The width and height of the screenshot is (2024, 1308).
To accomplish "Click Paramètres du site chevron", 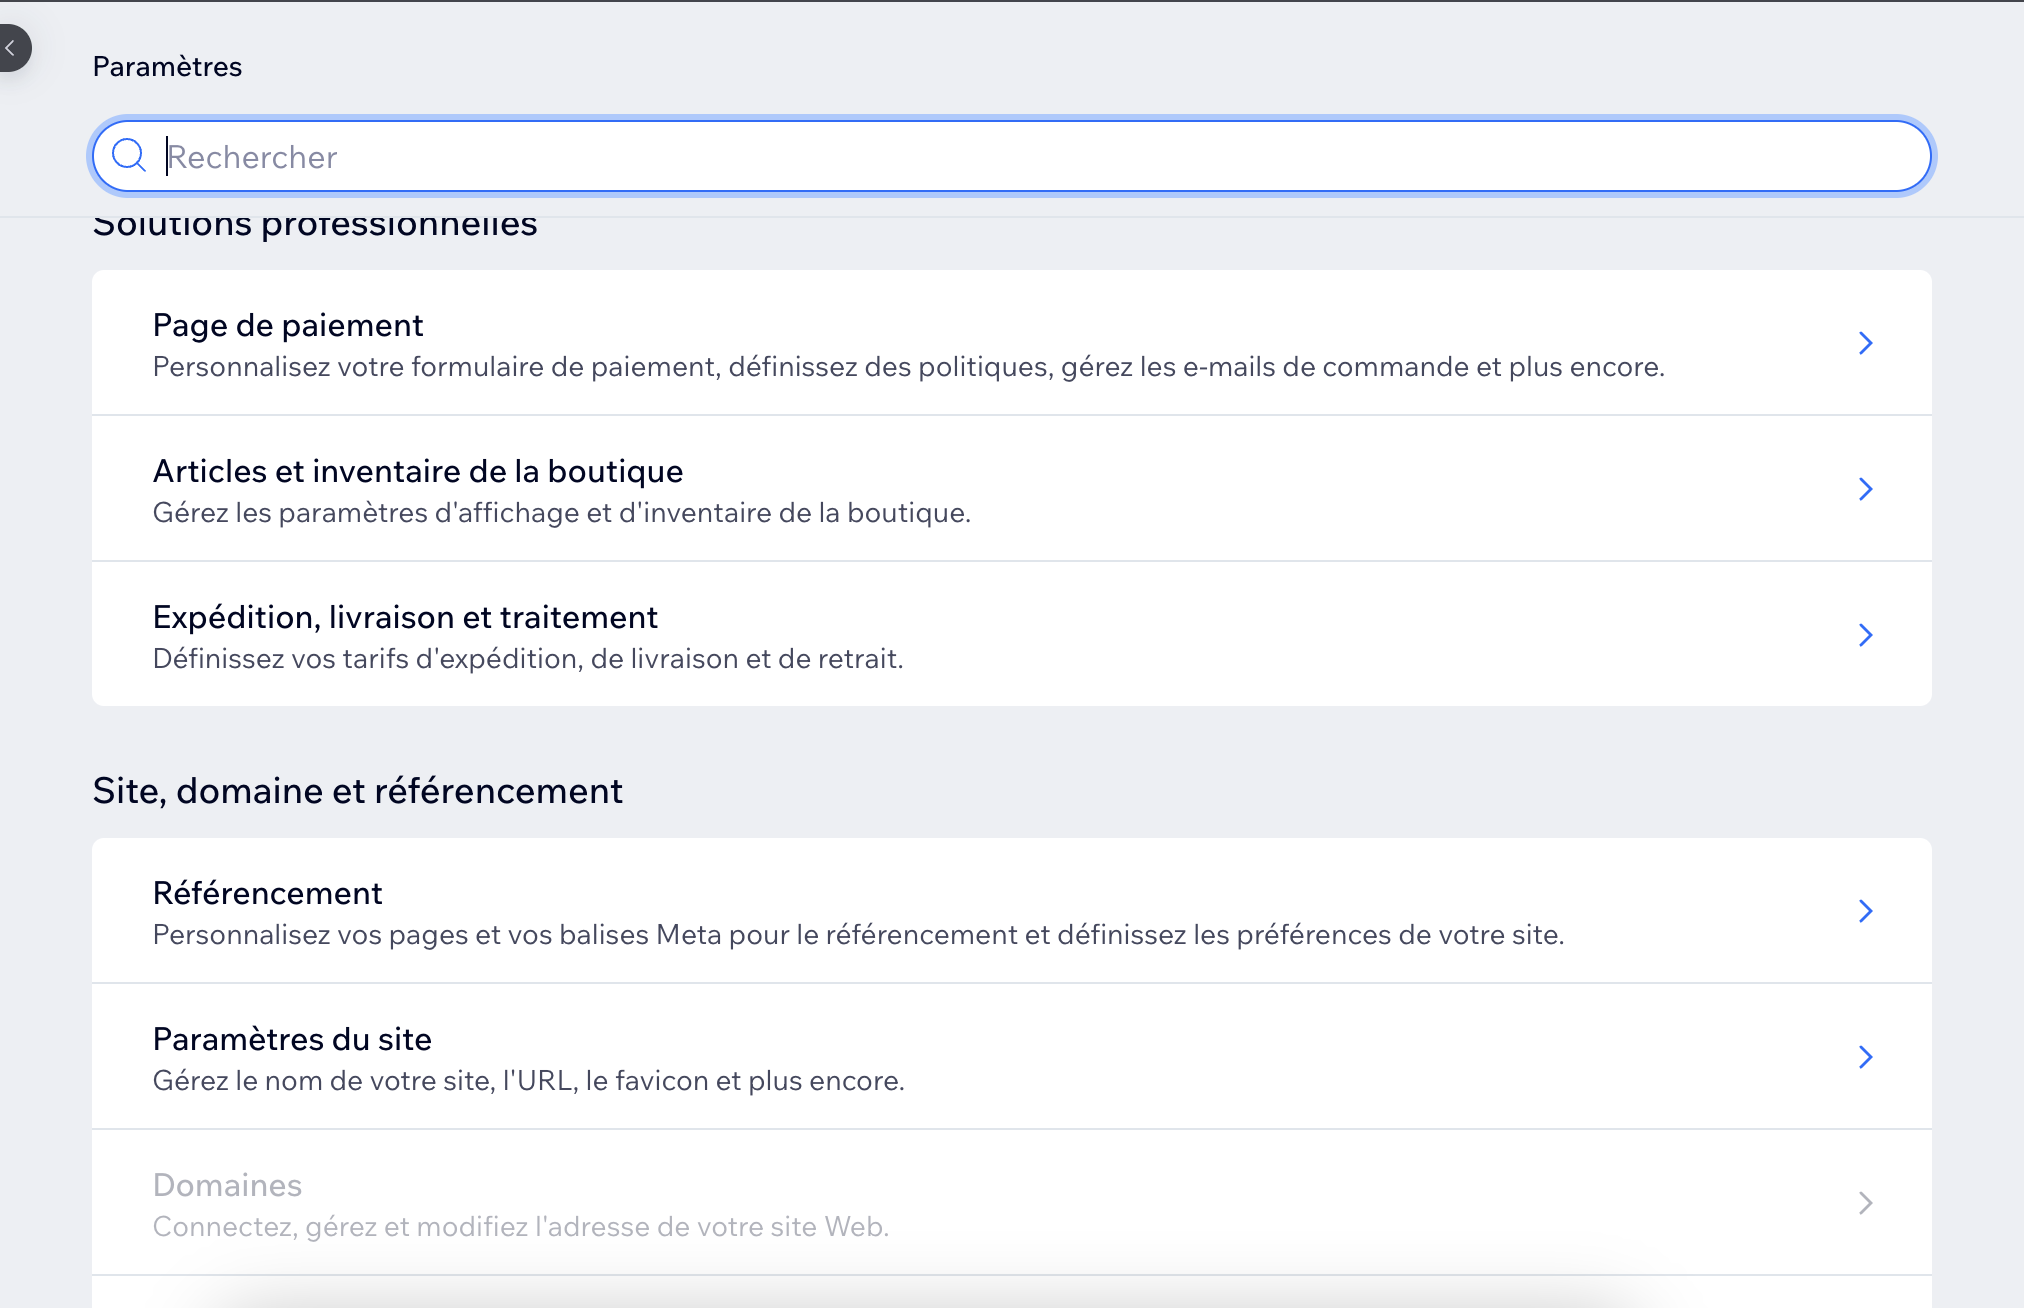I will point(1864,1057).
